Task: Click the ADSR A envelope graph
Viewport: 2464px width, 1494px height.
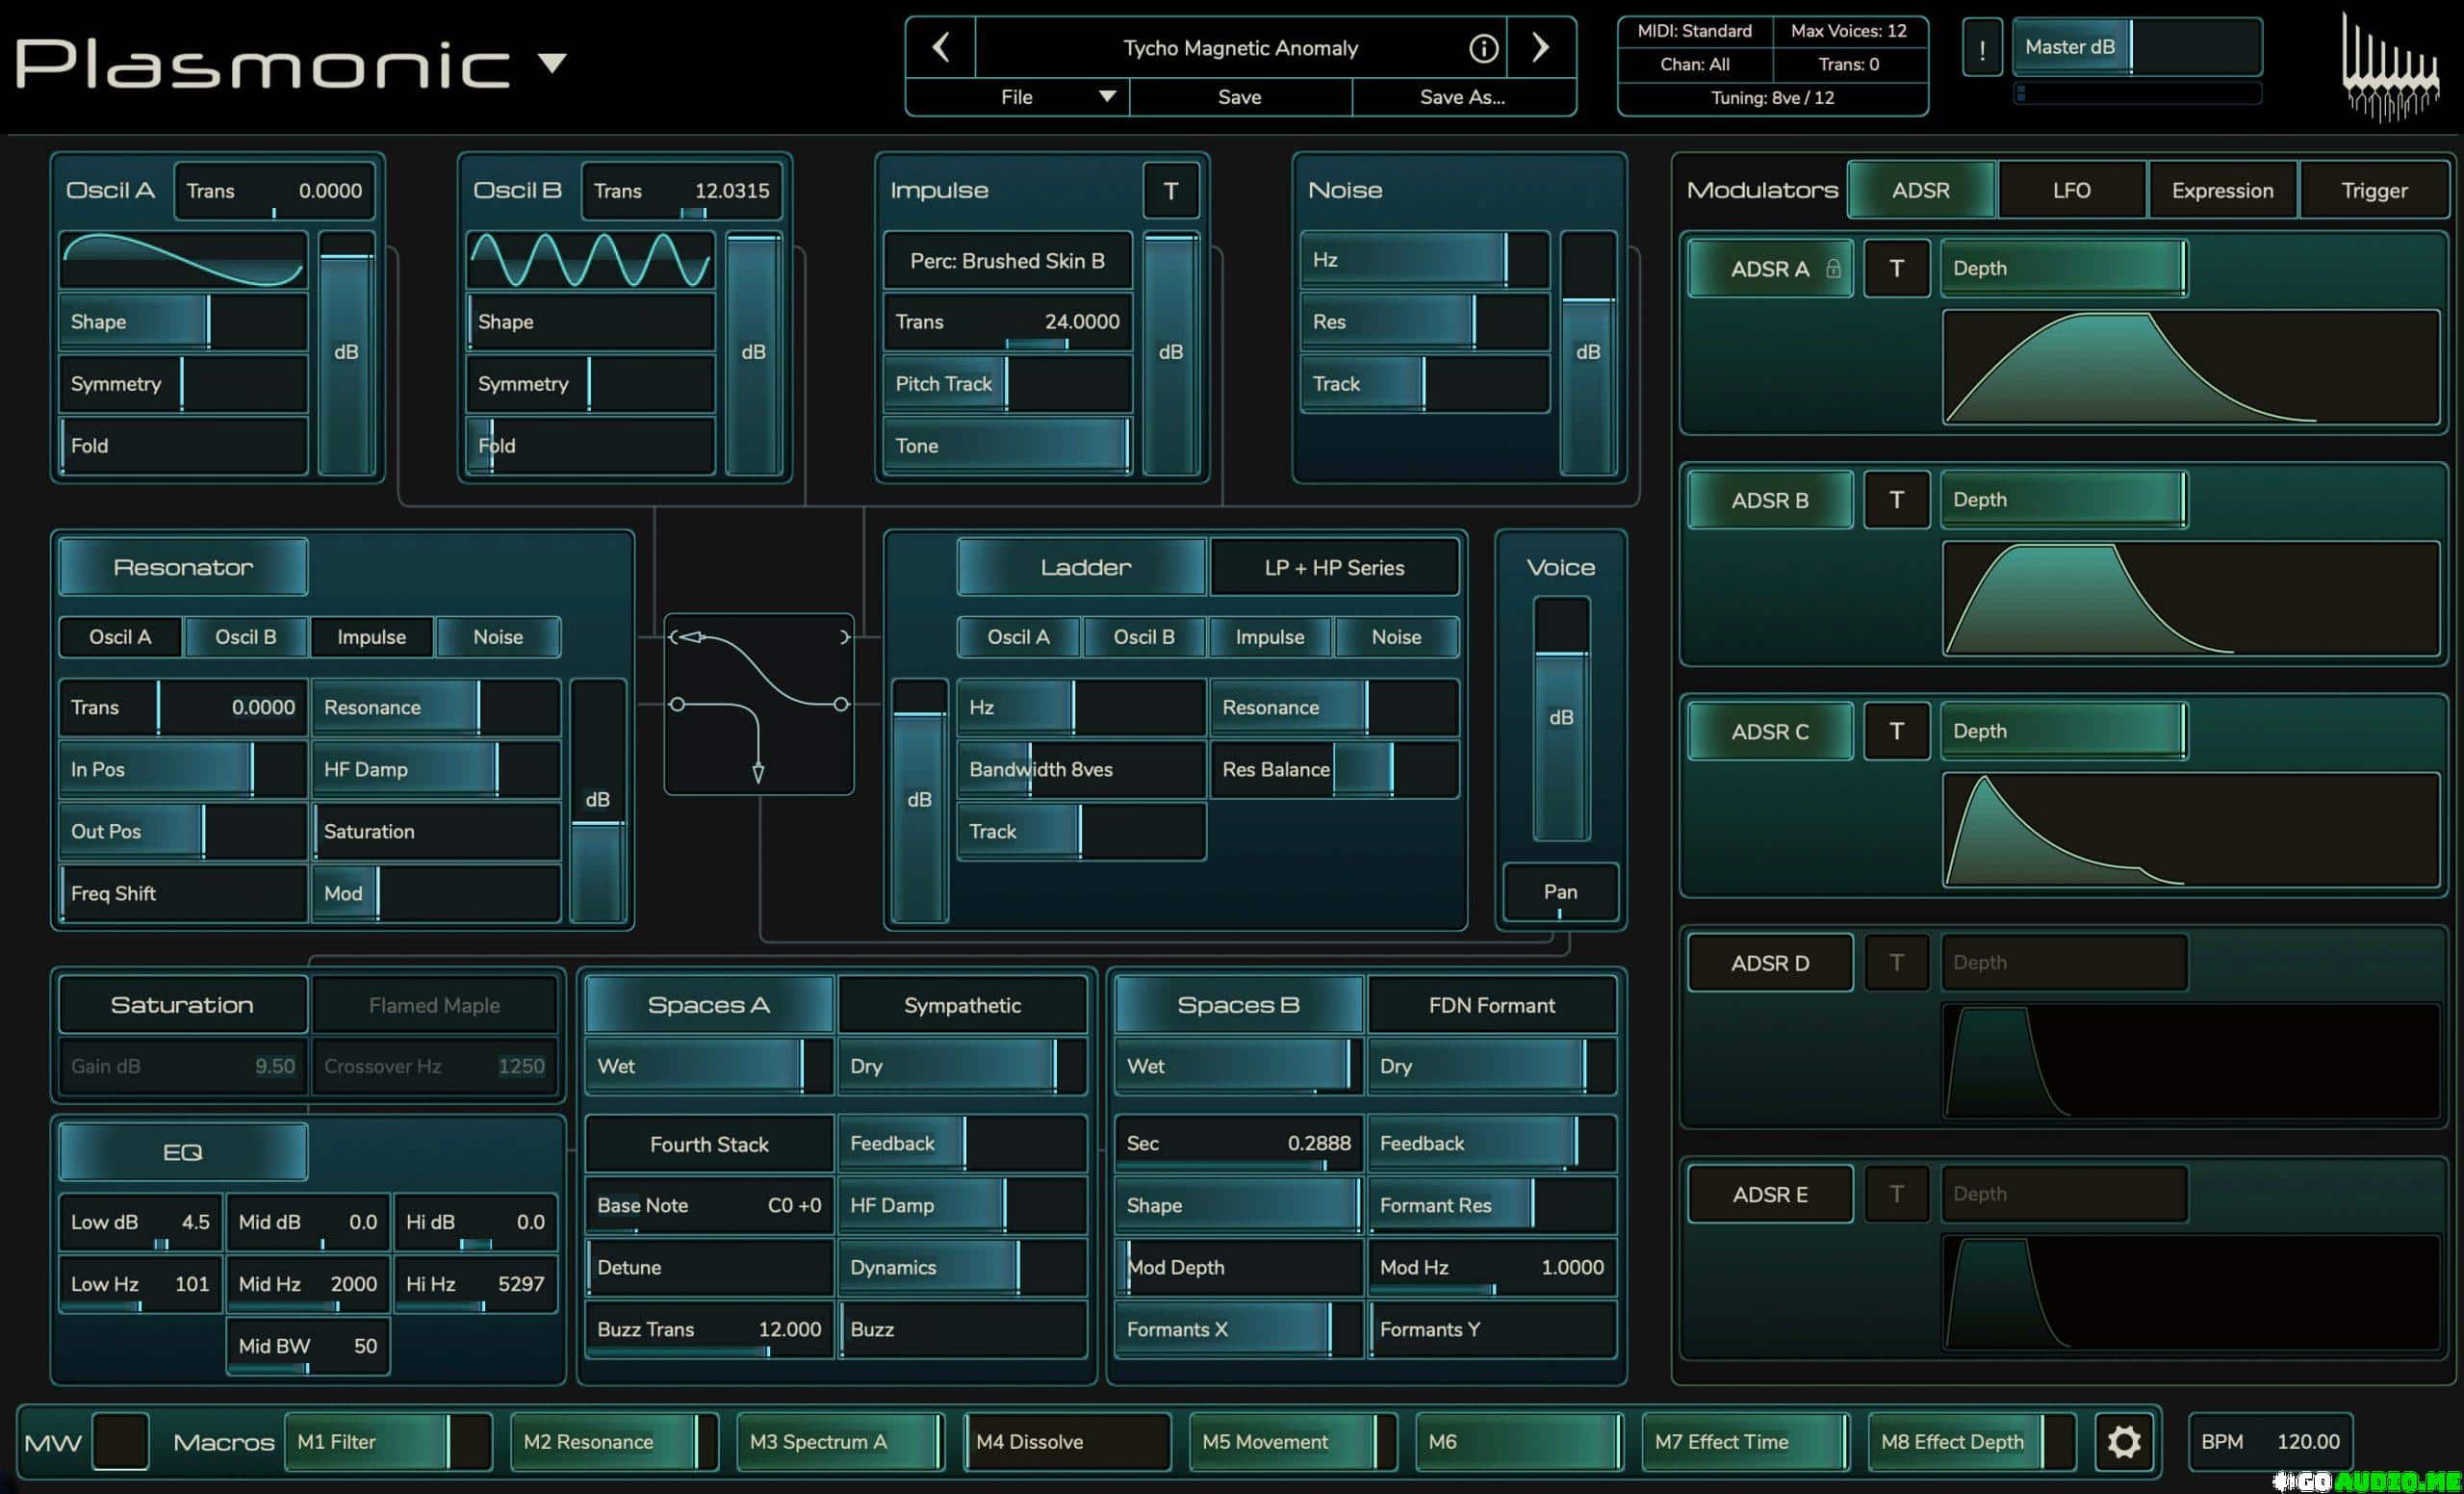Action: click(2191, 367)
